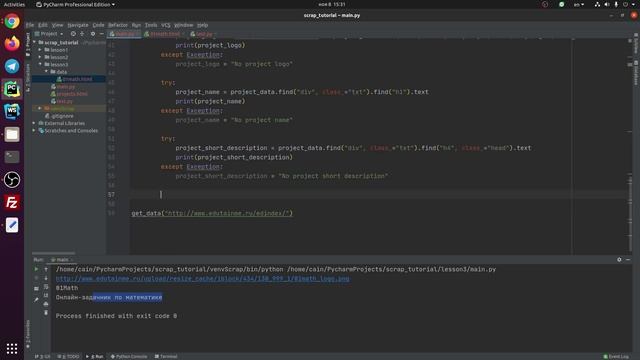Launch Google Chrome from the dock

[x=12, y=21]
